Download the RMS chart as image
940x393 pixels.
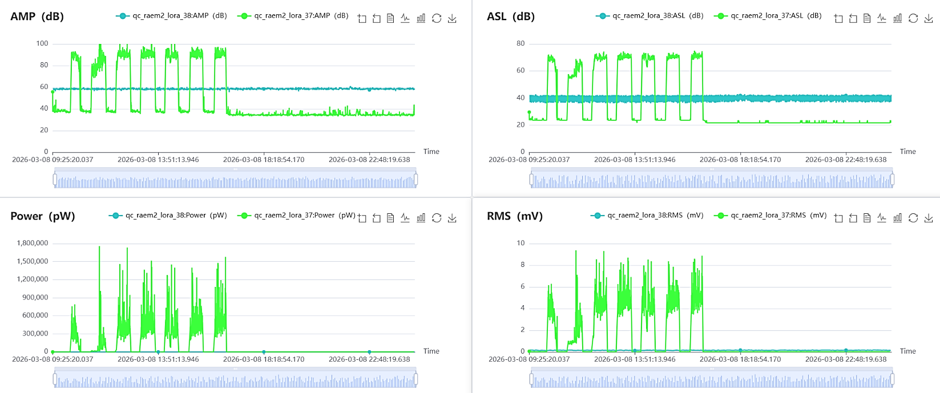click(929, 218)
